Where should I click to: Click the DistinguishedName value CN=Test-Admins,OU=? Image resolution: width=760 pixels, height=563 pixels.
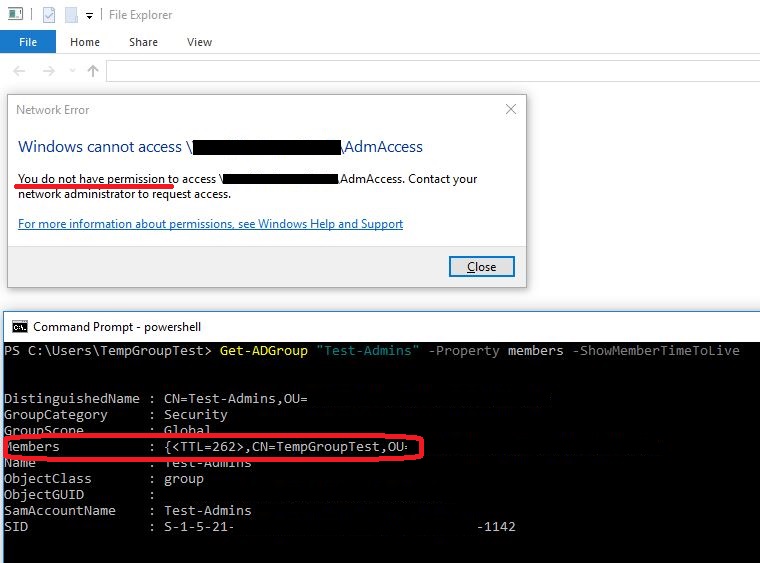(236, 398)
